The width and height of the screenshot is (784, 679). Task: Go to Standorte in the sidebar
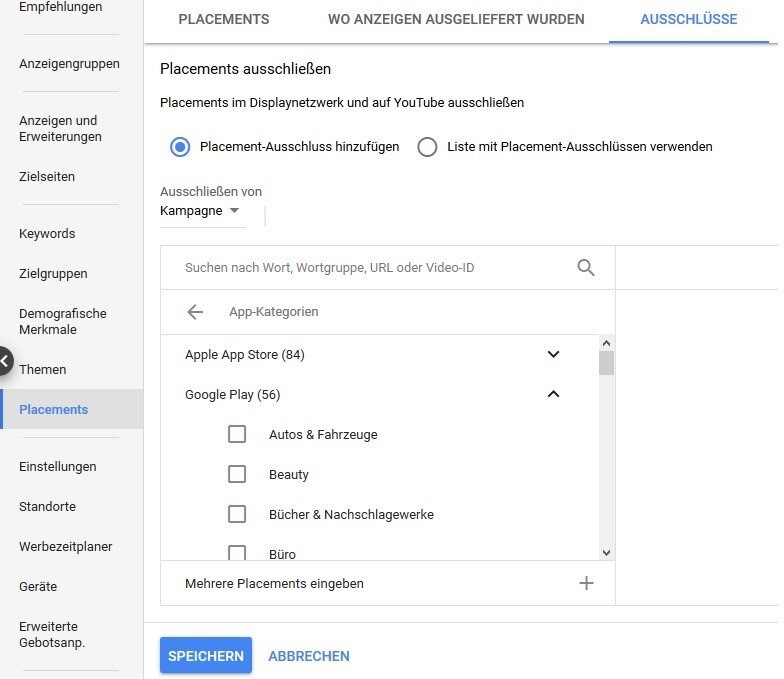48,507
